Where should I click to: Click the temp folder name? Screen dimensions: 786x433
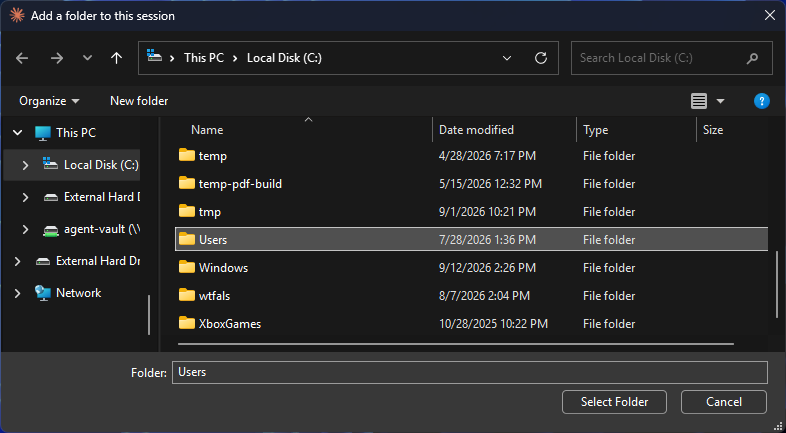point(213,156)
